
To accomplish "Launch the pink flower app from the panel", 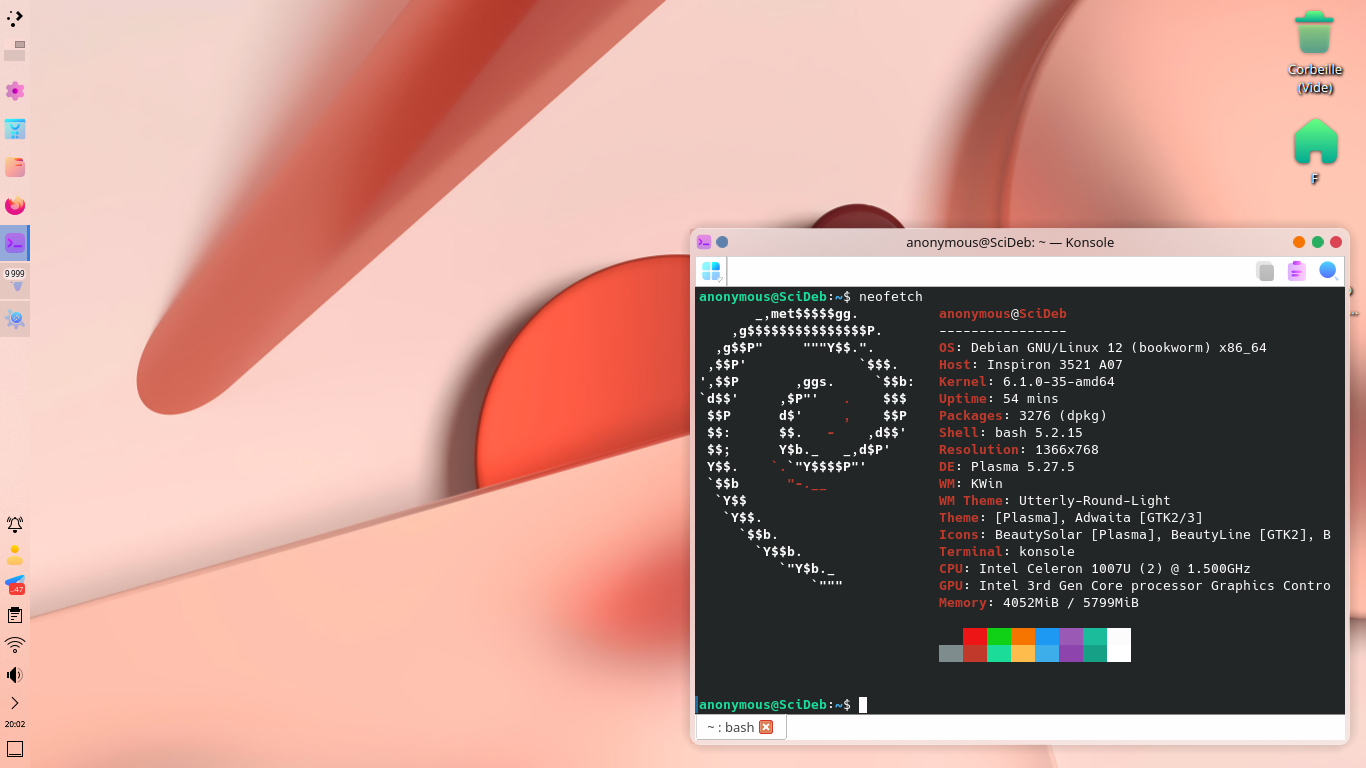I will (x=15, y=91).
